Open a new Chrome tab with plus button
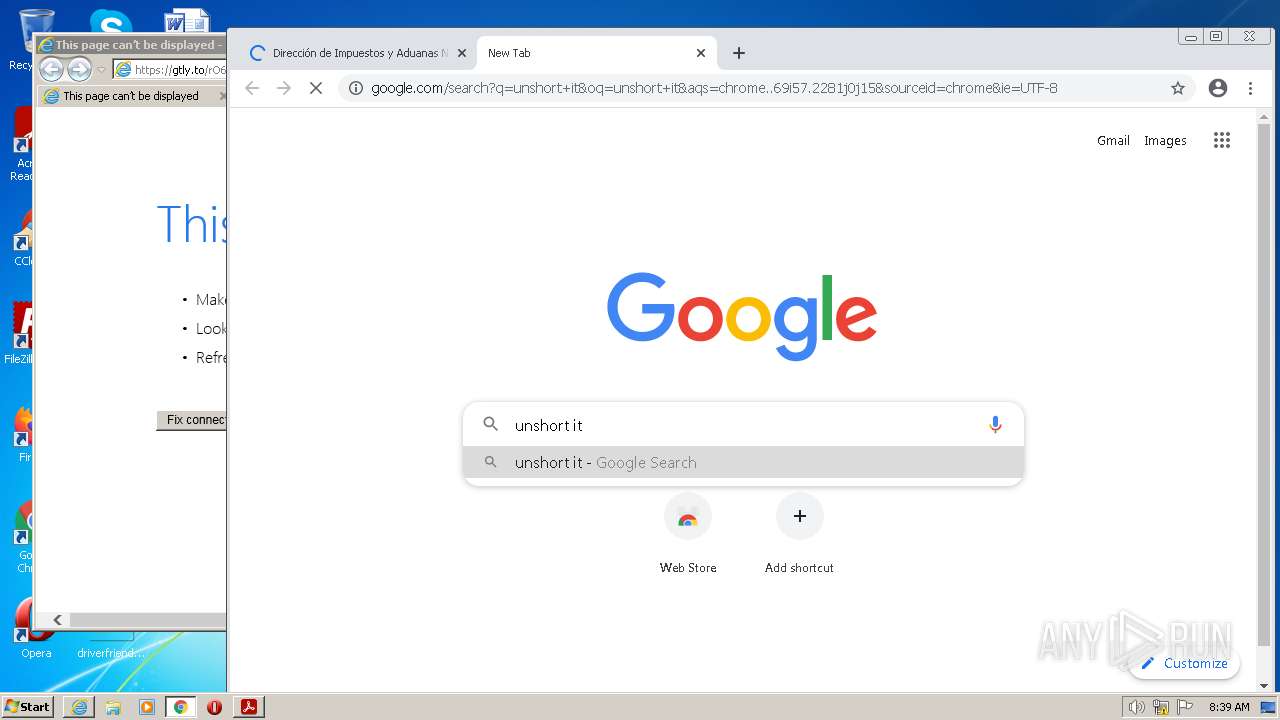The height and width of the screenshot is (720, 1280). pos(739,53)
